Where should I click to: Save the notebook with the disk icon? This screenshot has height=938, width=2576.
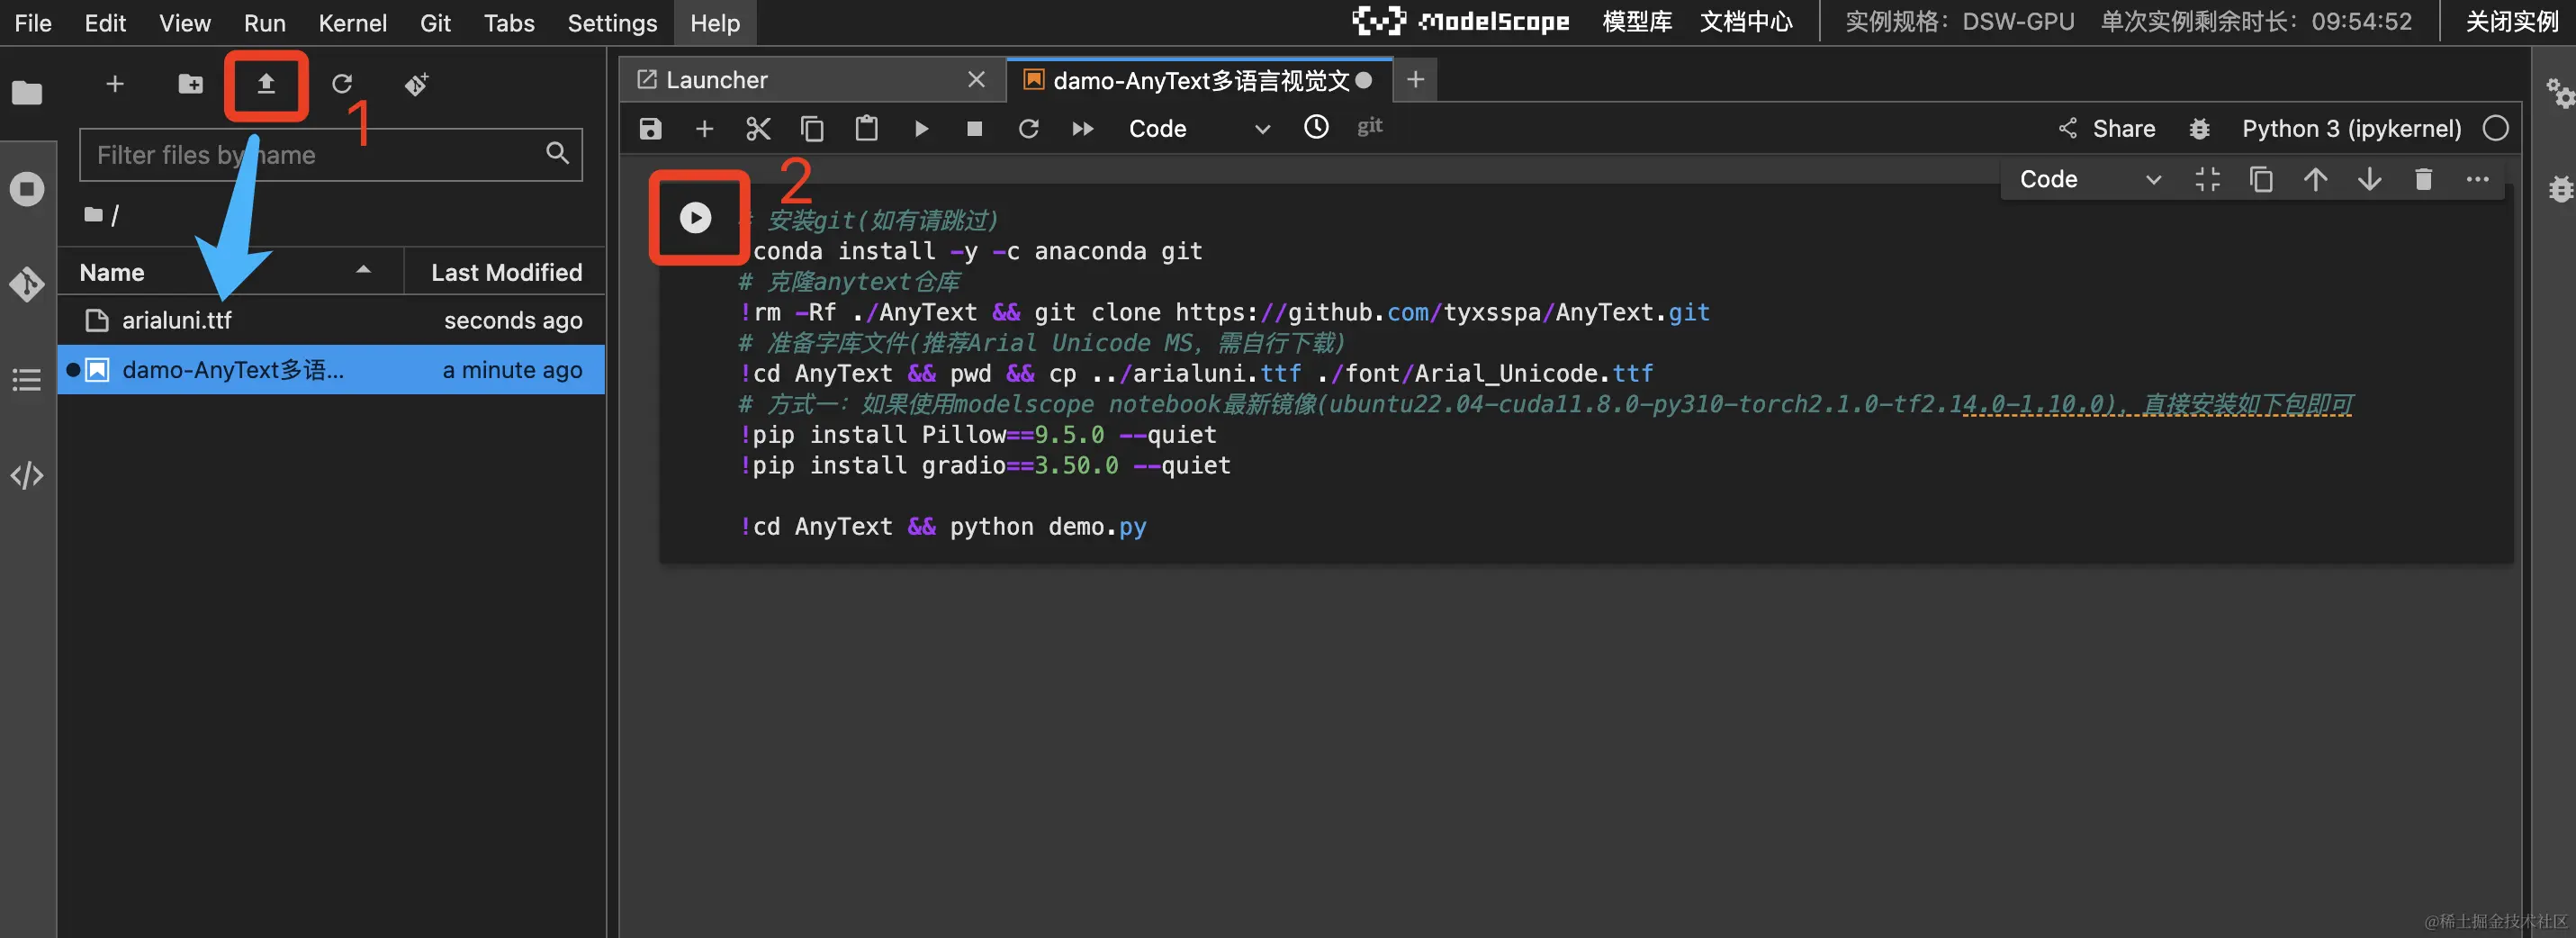click(651, 128)
